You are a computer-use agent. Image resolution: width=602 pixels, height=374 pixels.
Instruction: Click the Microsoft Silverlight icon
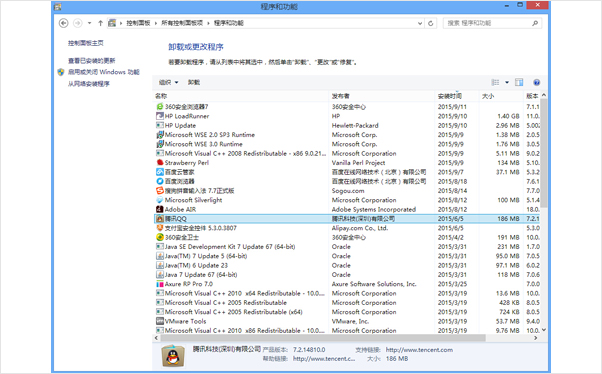click(x=160, y=200)
